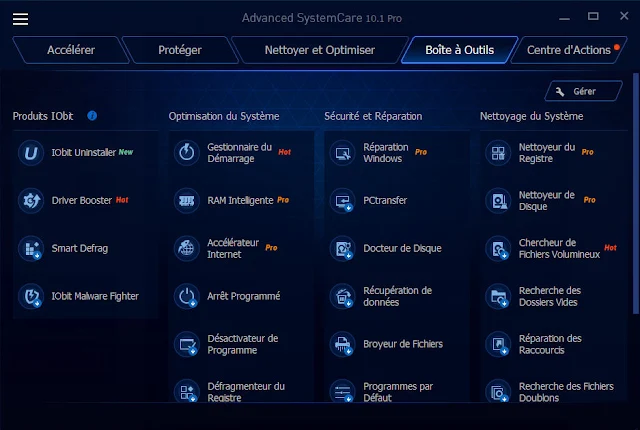Click the Défragmenteur du Registre icon
640x430 pixels.
pyautogui.click(x=187, y=391)
